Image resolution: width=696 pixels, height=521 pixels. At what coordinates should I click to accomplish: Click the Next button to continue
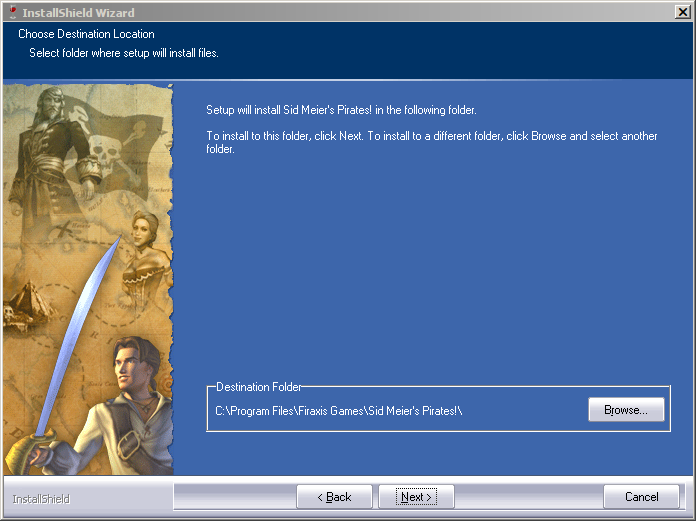tap(416, 497)
